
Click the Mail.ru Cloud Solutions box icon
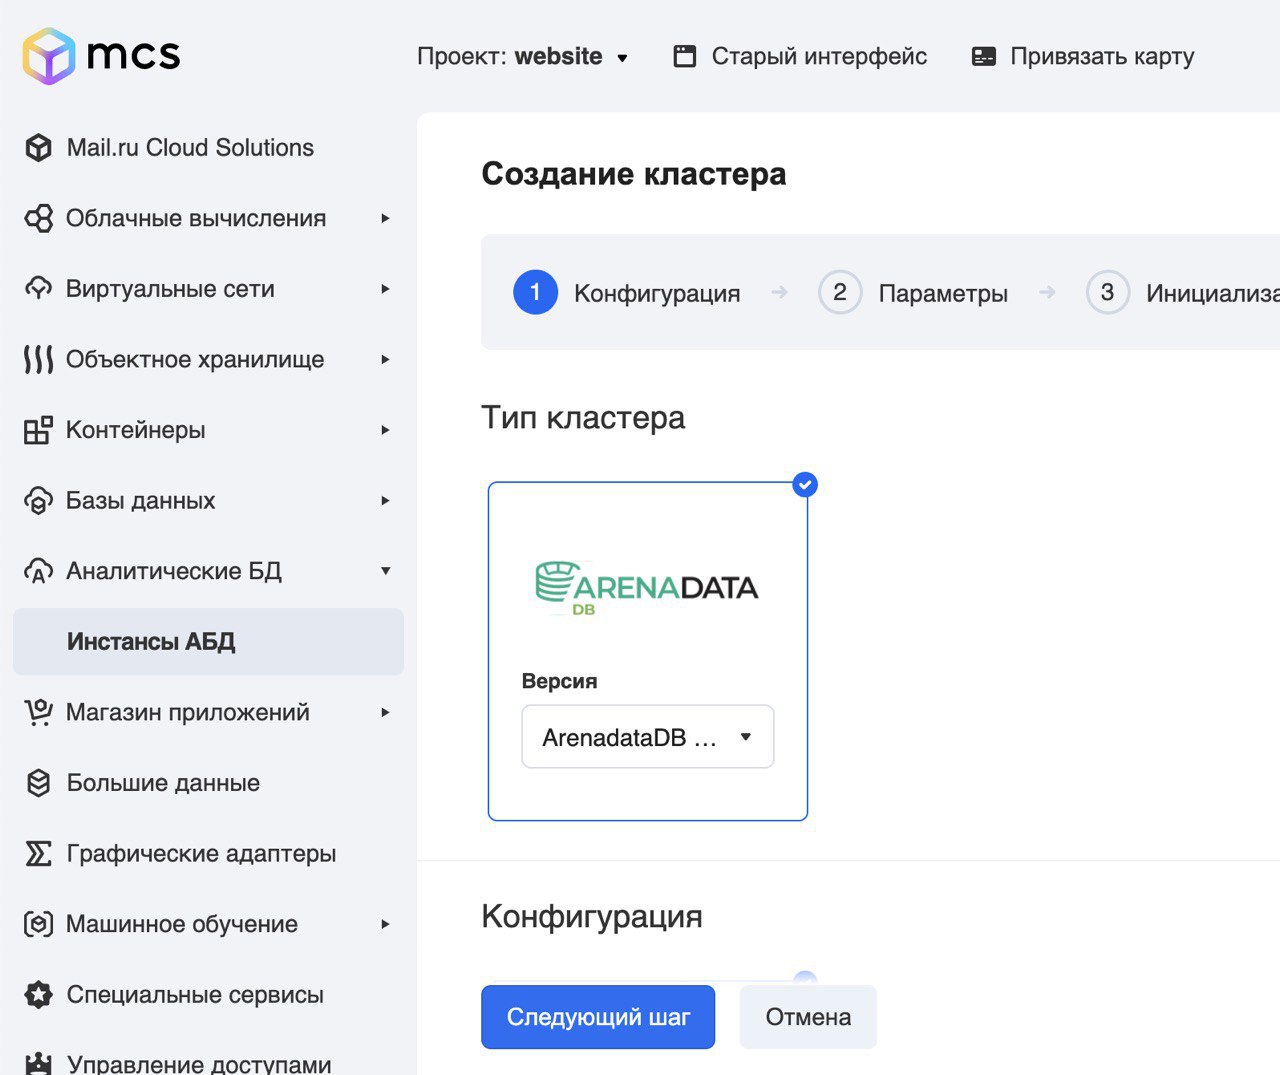pyautogui.click(x=38, y=148)
